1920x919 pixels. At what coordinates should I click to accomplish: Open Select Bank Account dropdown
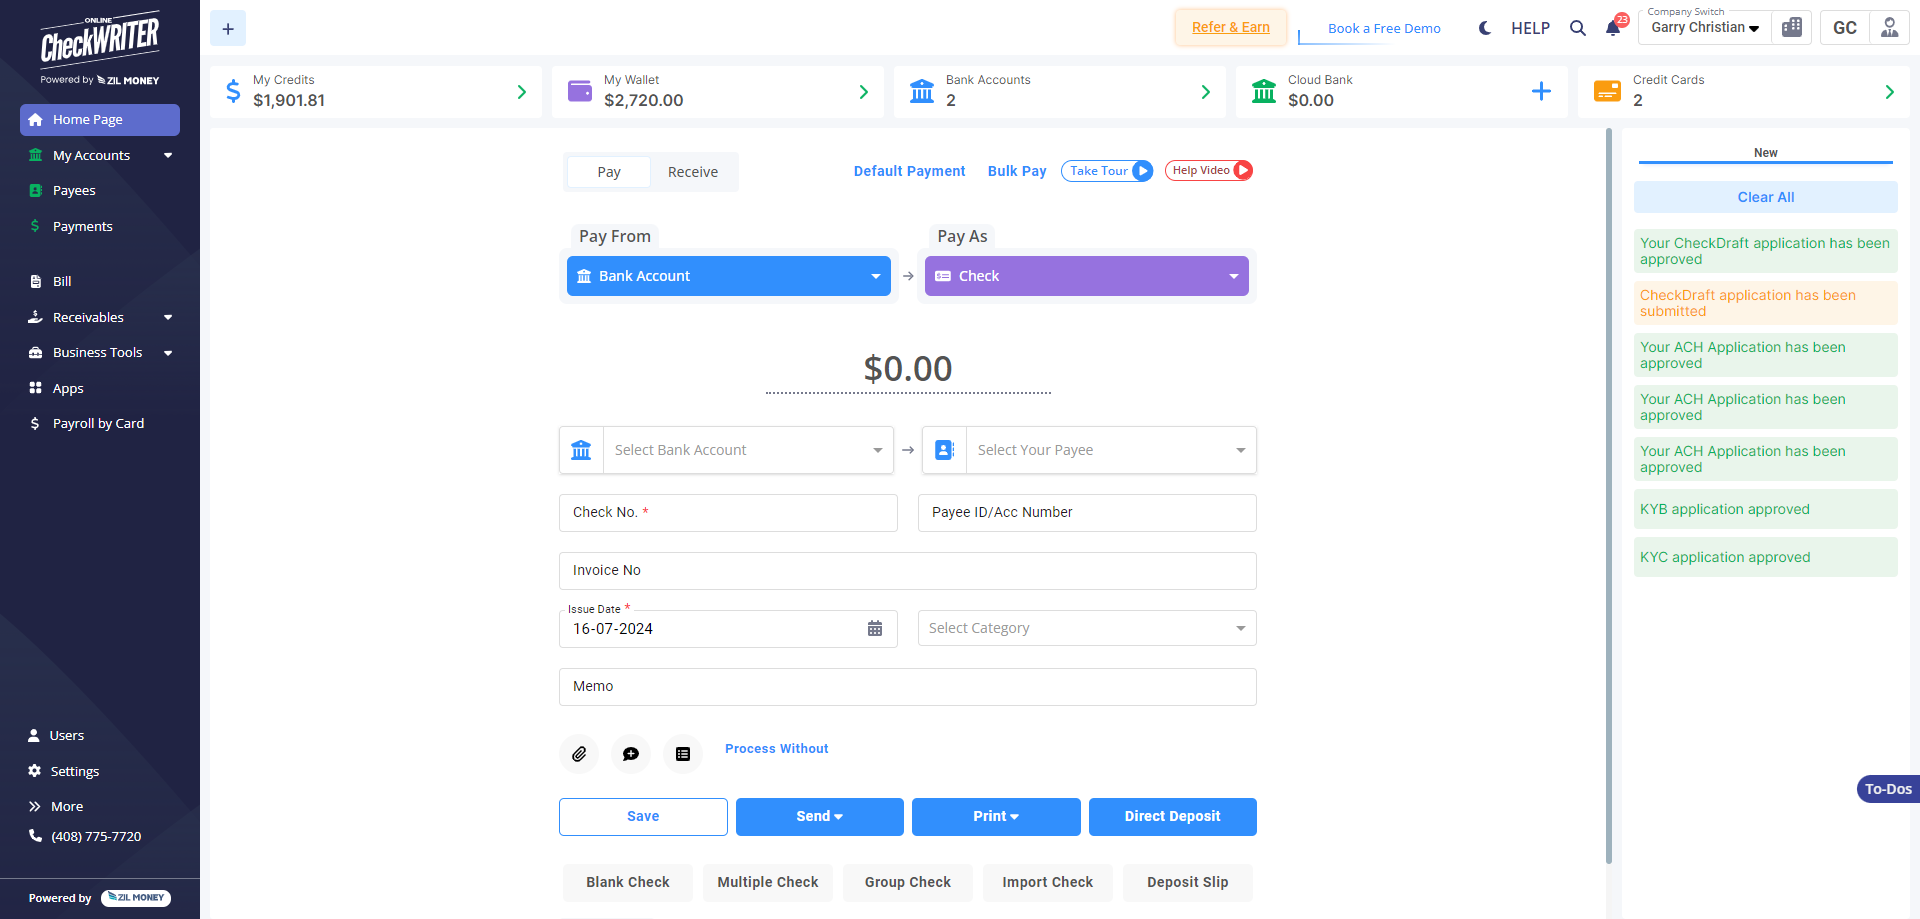click(x=747, y=450)
